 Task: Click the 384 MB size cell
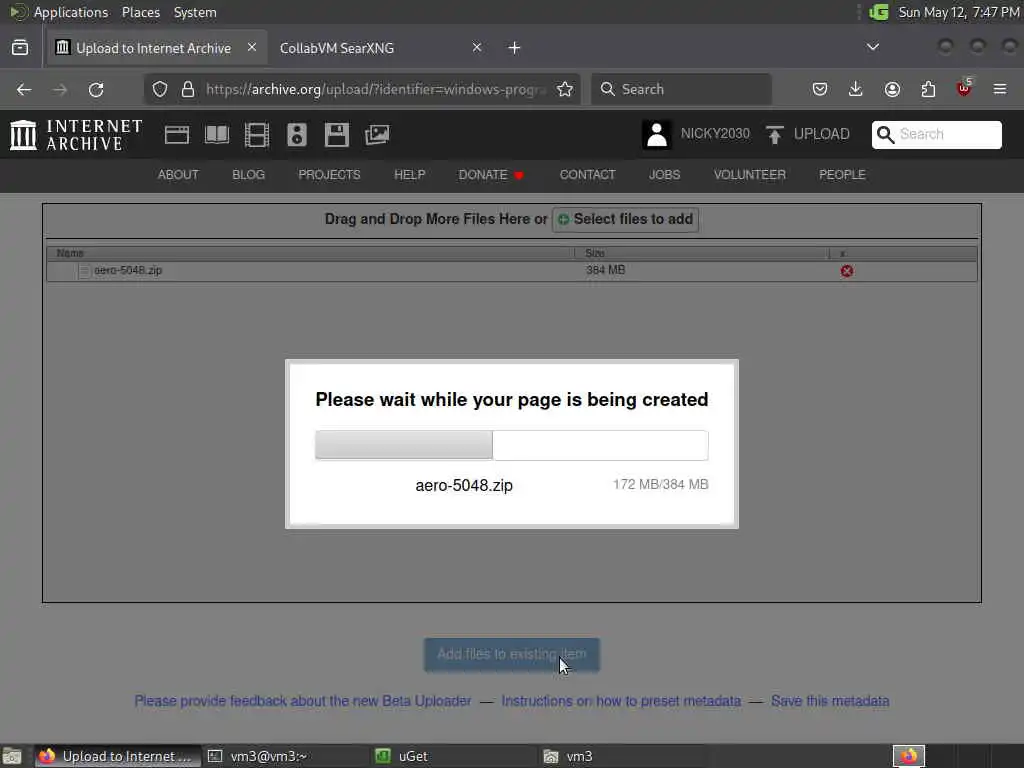605,270
